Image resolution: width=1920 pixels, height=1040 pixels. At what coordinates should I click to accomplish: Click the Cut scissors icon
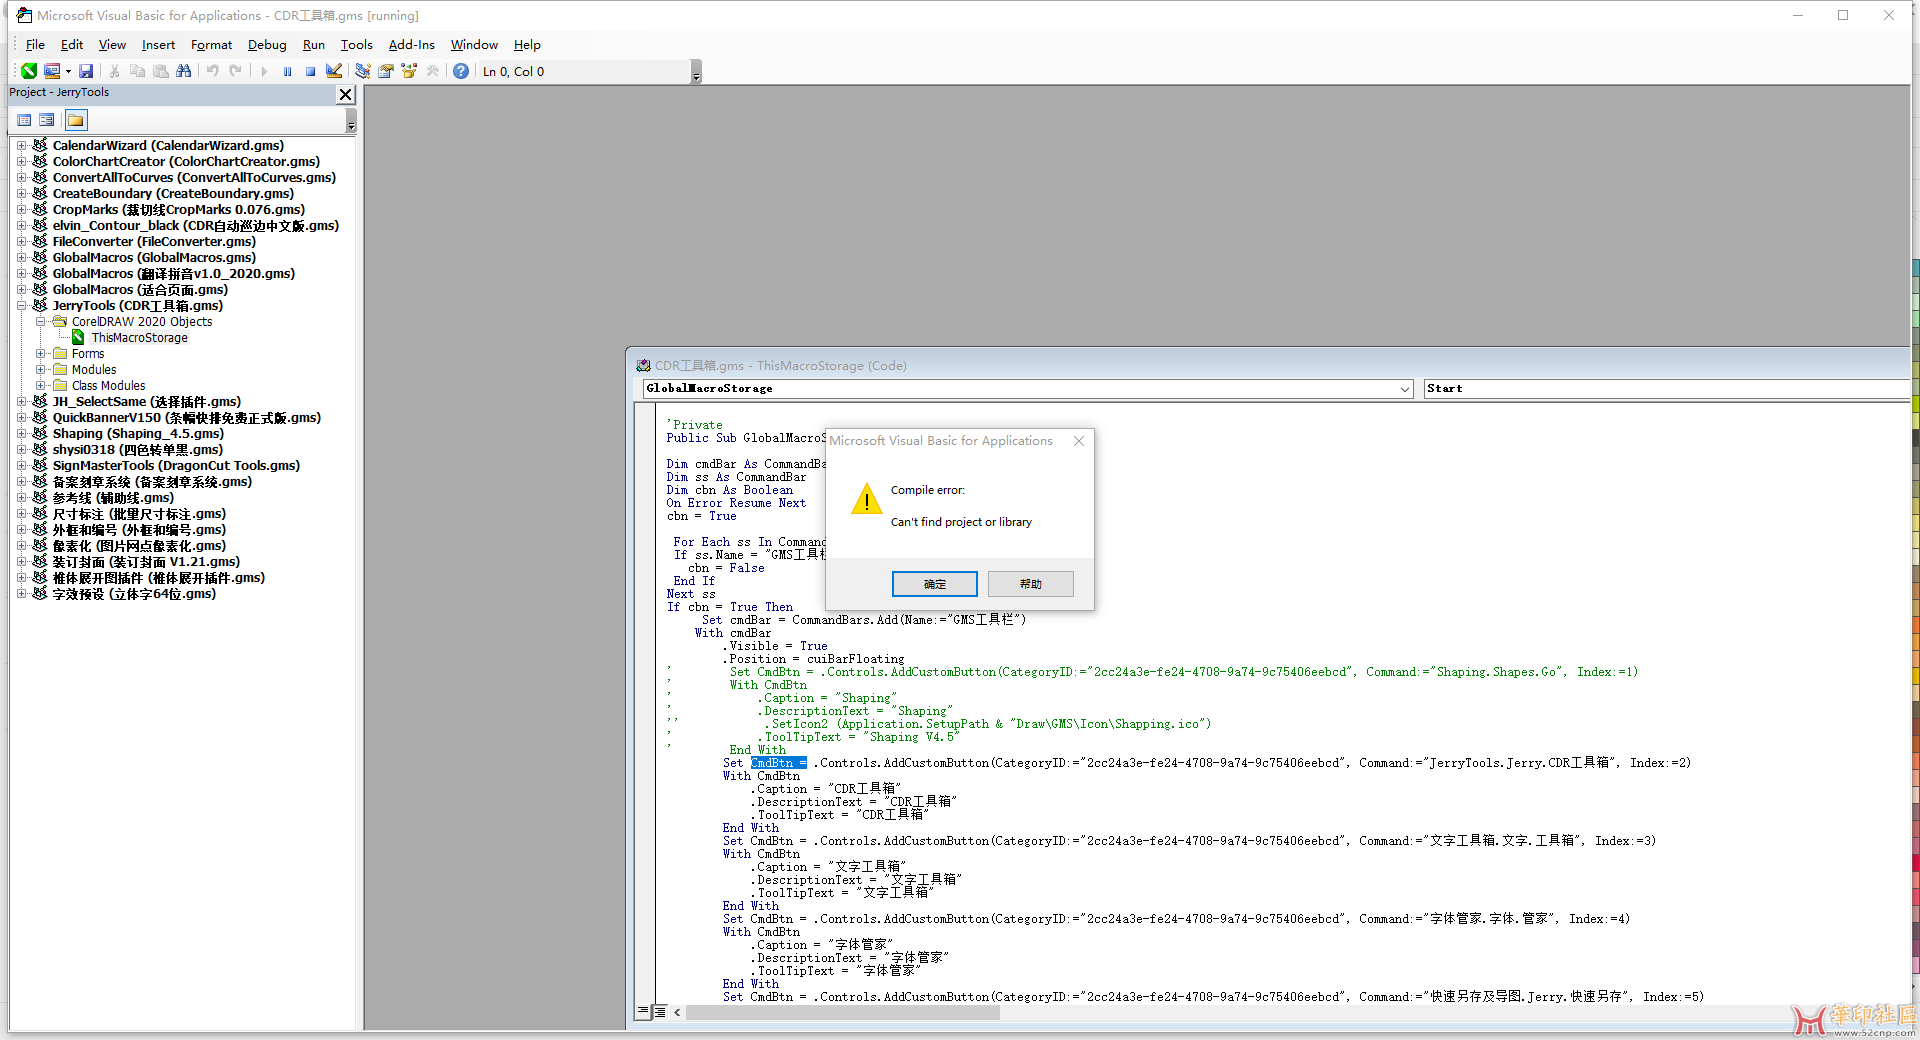pyautogui.click(x=114, y=71)
